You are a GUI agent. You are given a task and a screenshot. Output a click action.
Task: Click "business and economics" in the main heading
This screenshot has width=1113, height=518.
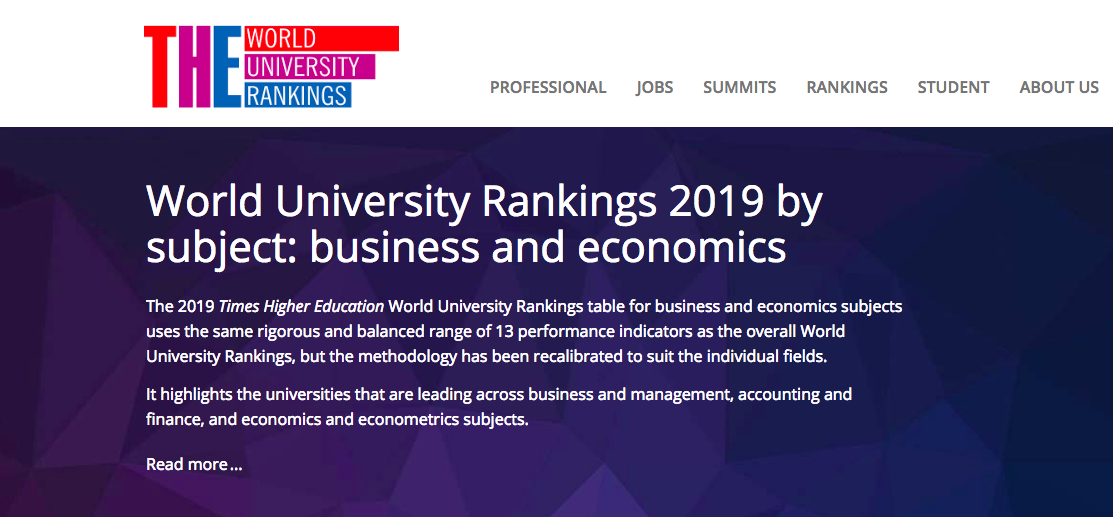(548, 247)
